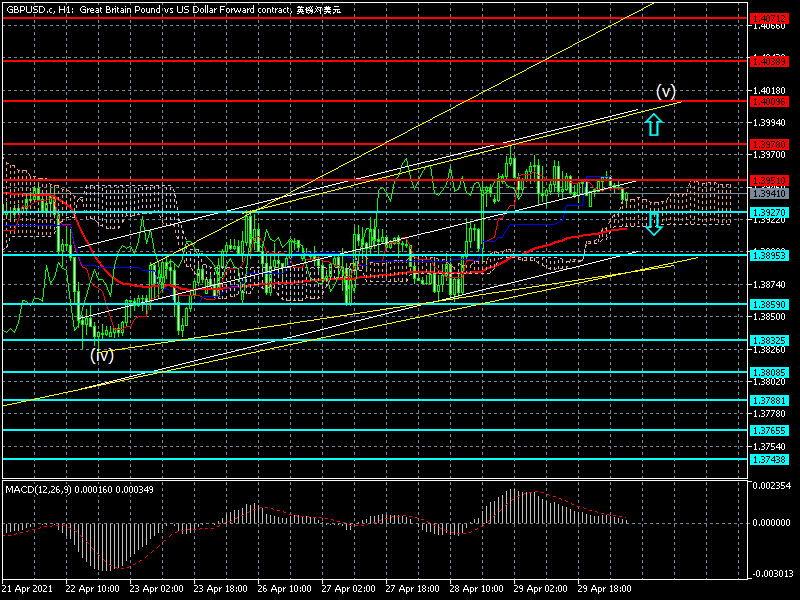Click the 21 Apr 2021 time label

(28, 589)
